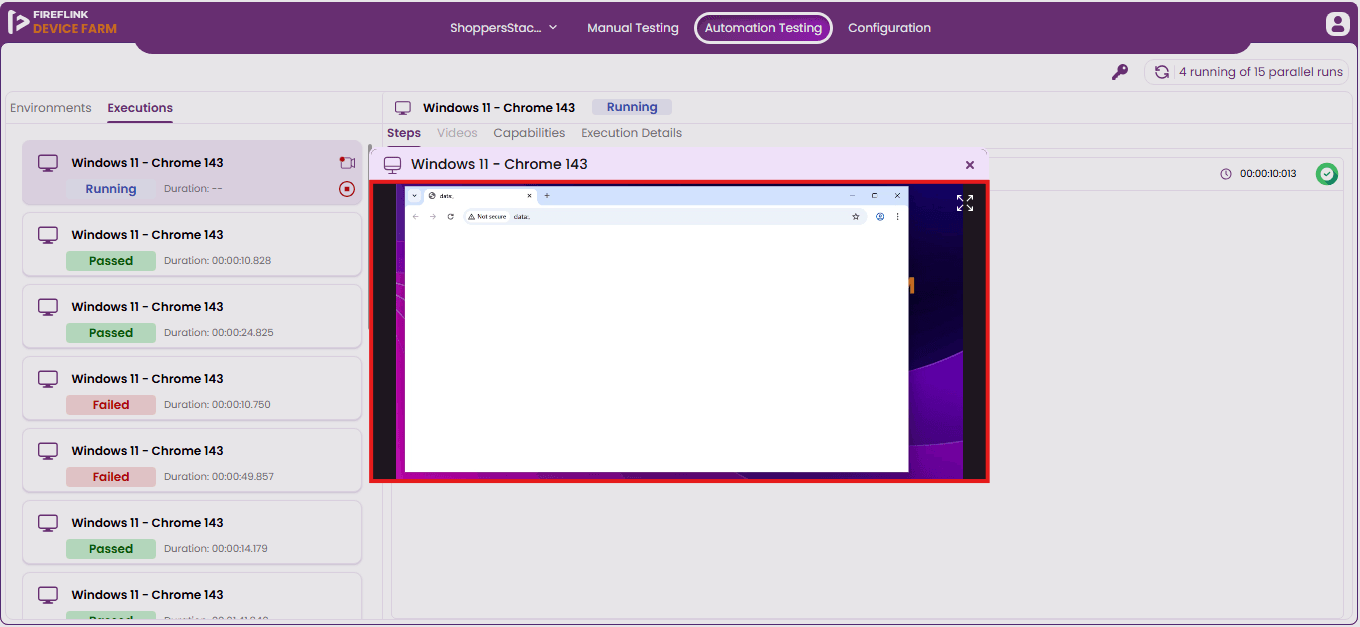The height and width of the screenshot is (627, 1360).
Task: Click the Not secure site info chip
Action: (487, 216)
